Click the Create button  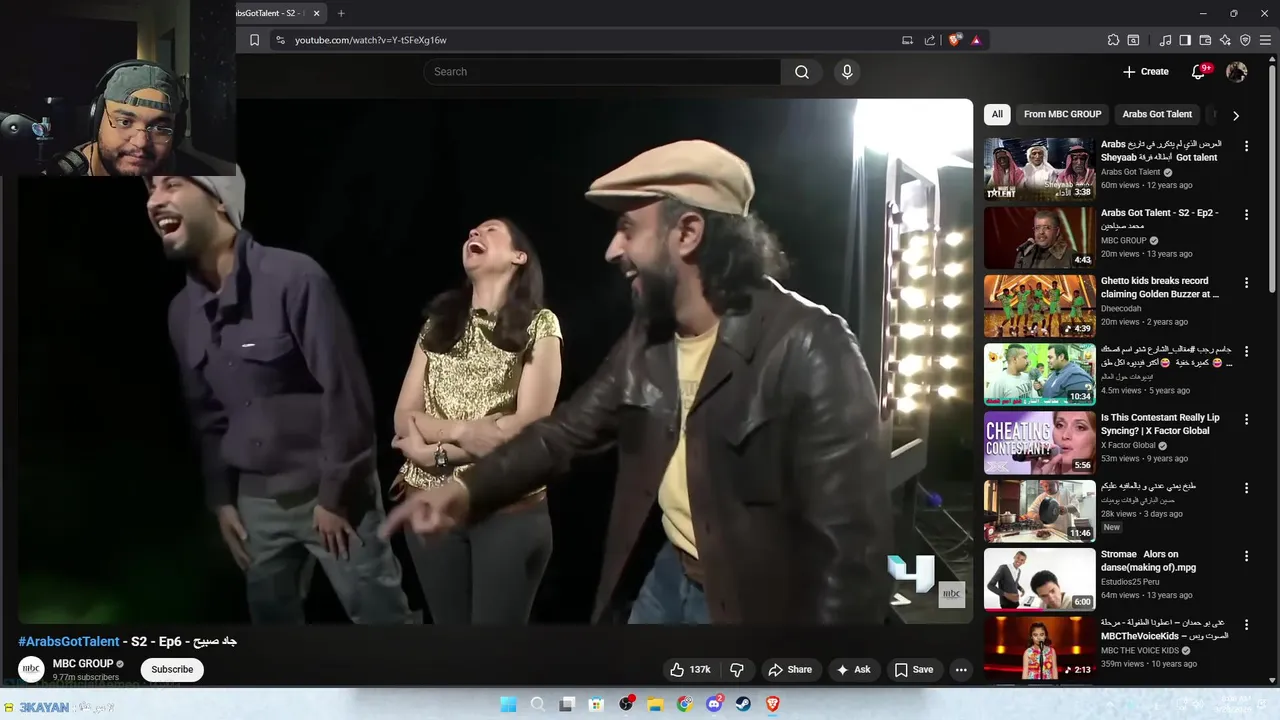click(x=1145, y=72)
